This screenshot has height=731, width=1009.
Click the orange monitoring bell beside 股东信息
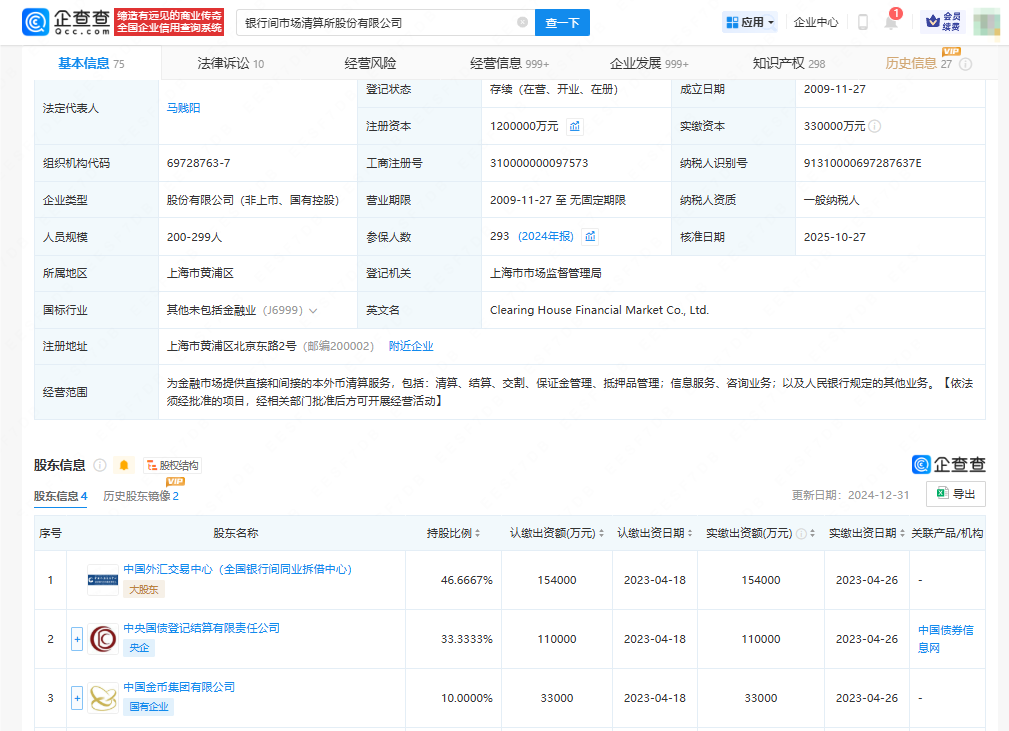point(122,464)
